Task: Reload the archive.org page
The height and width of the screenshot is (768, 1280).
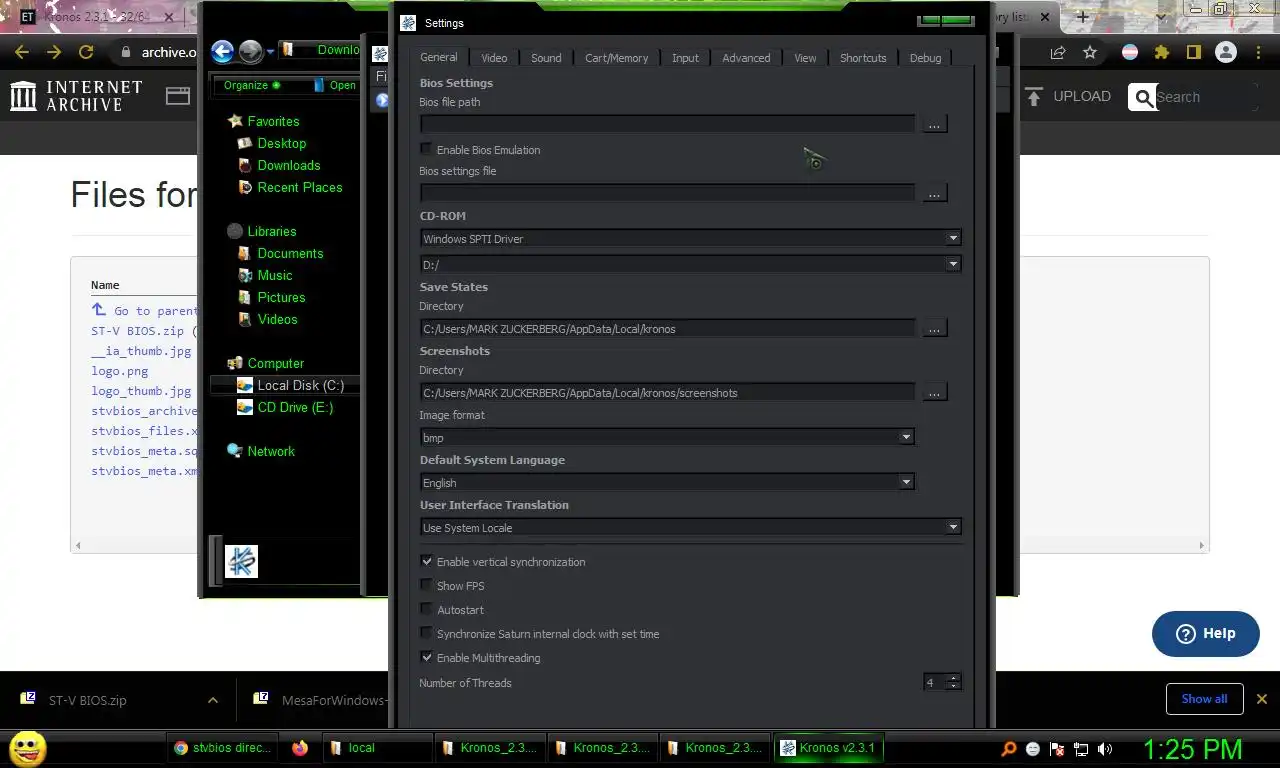Action: pyautogui.click(x=86, y=52)
